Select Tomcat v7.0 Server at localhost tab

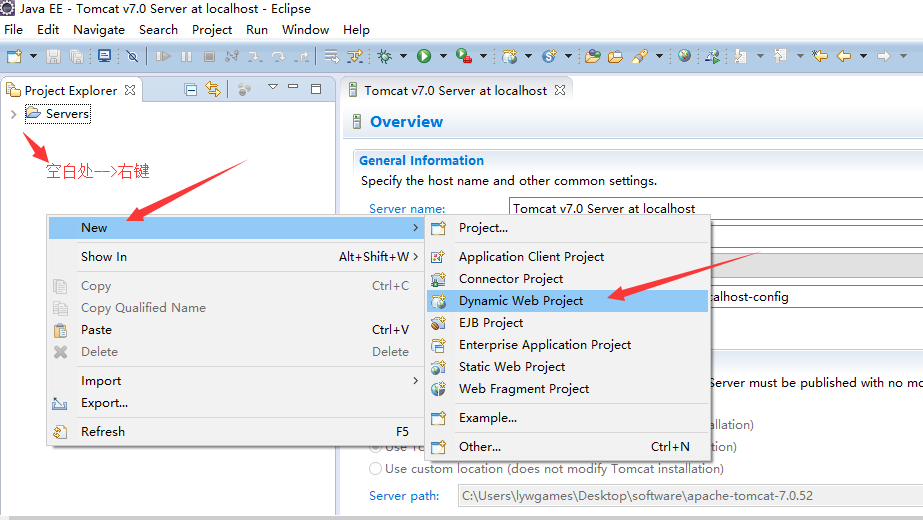[455, 91]
